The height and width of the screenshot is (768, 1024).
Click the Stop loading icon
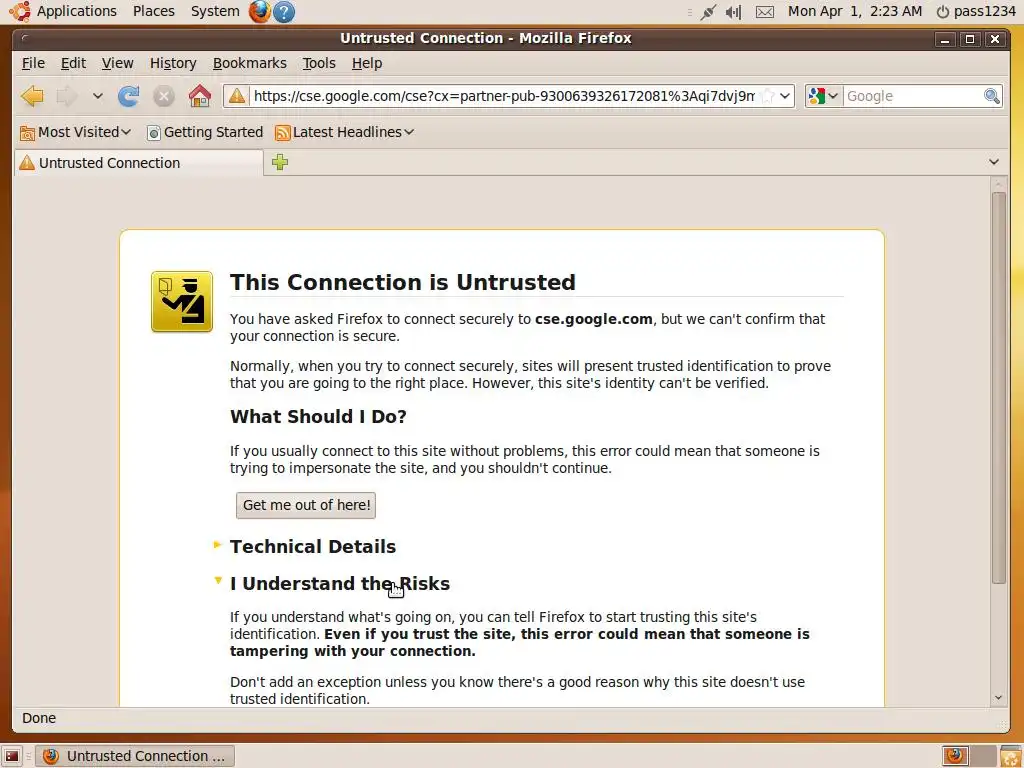(x=164, y=96)
